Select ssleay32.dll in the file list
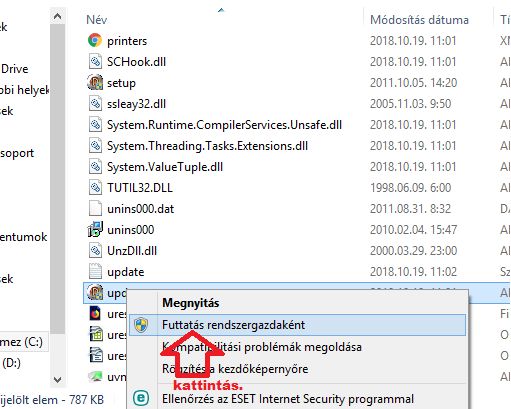This screenshot has height=409, width=511. pos(136,104)
